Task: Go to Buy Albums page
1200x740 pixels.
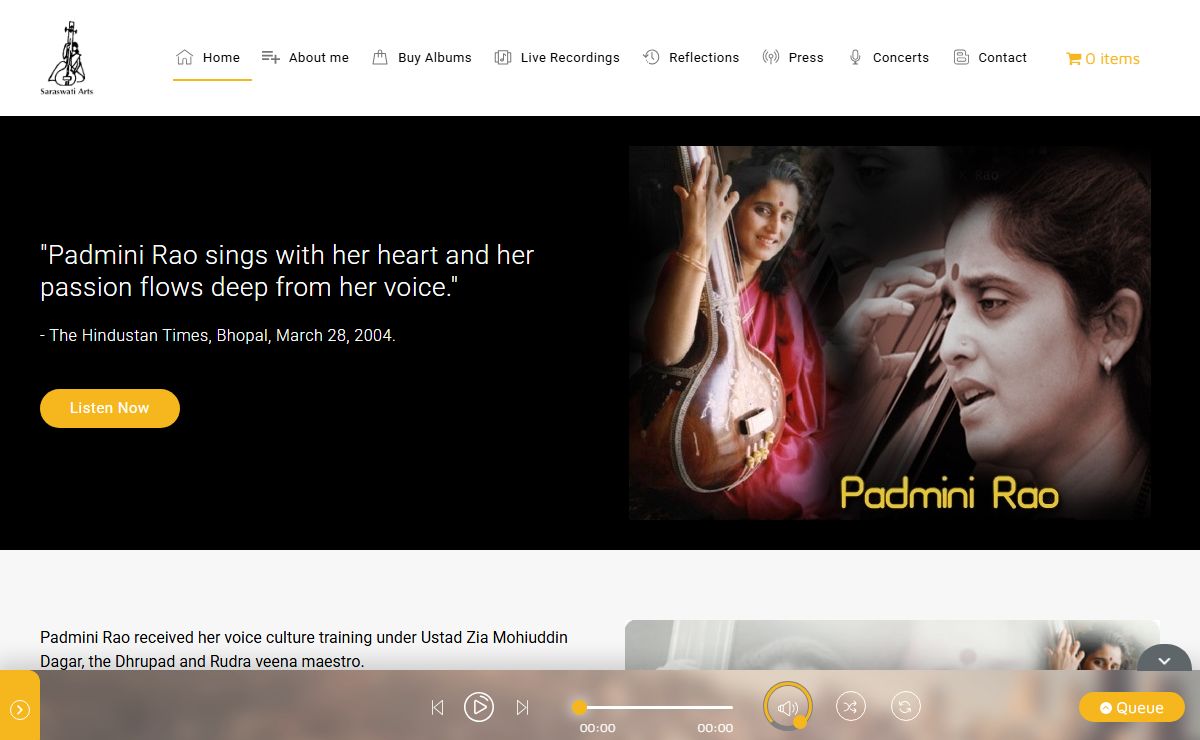Action: (421, 58)
